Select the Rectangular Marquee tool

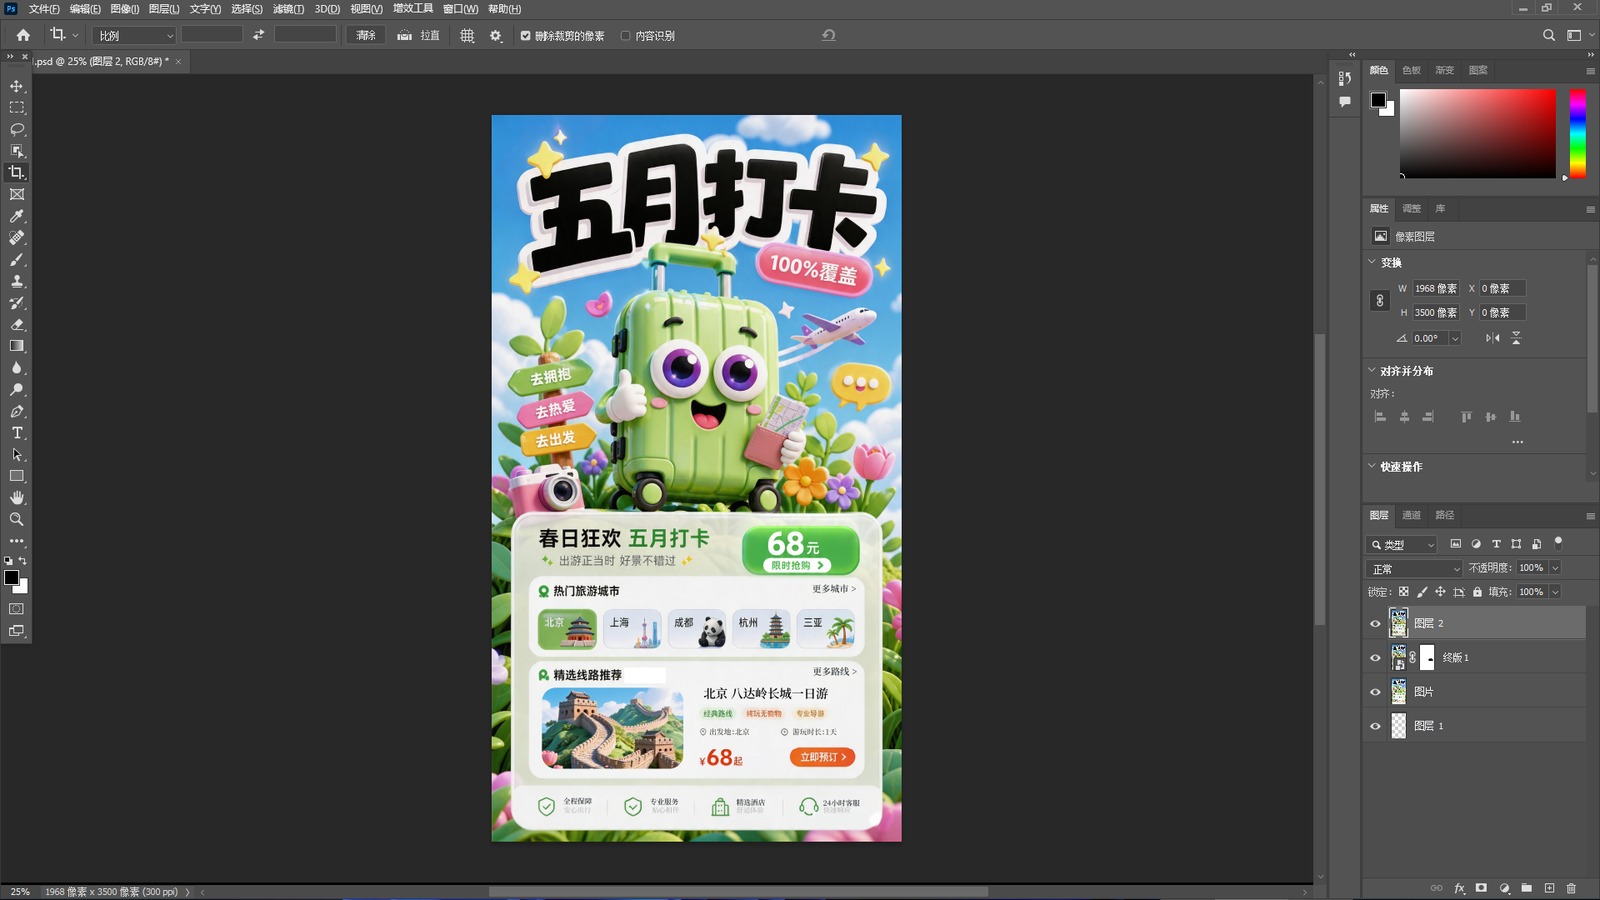click(x=17, y=107)
